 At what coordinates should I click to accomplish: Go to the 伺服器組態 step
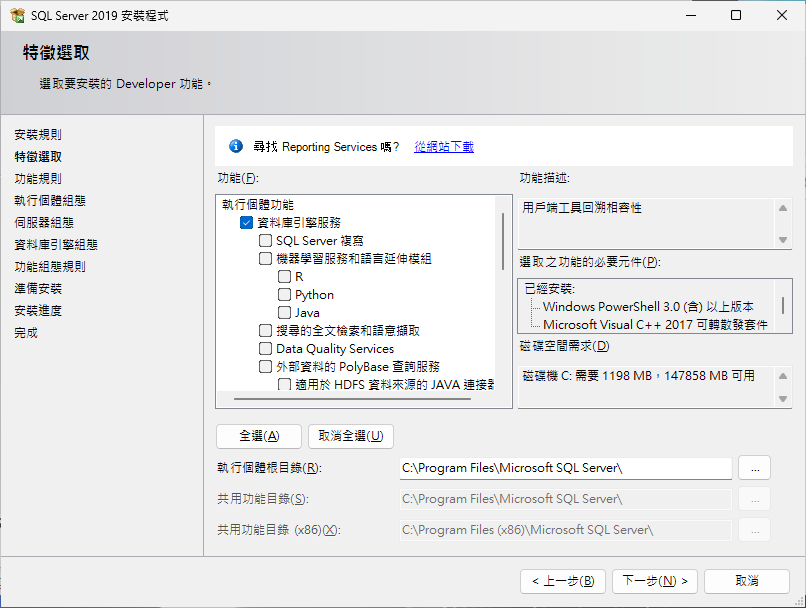click(x=44, y=222)
